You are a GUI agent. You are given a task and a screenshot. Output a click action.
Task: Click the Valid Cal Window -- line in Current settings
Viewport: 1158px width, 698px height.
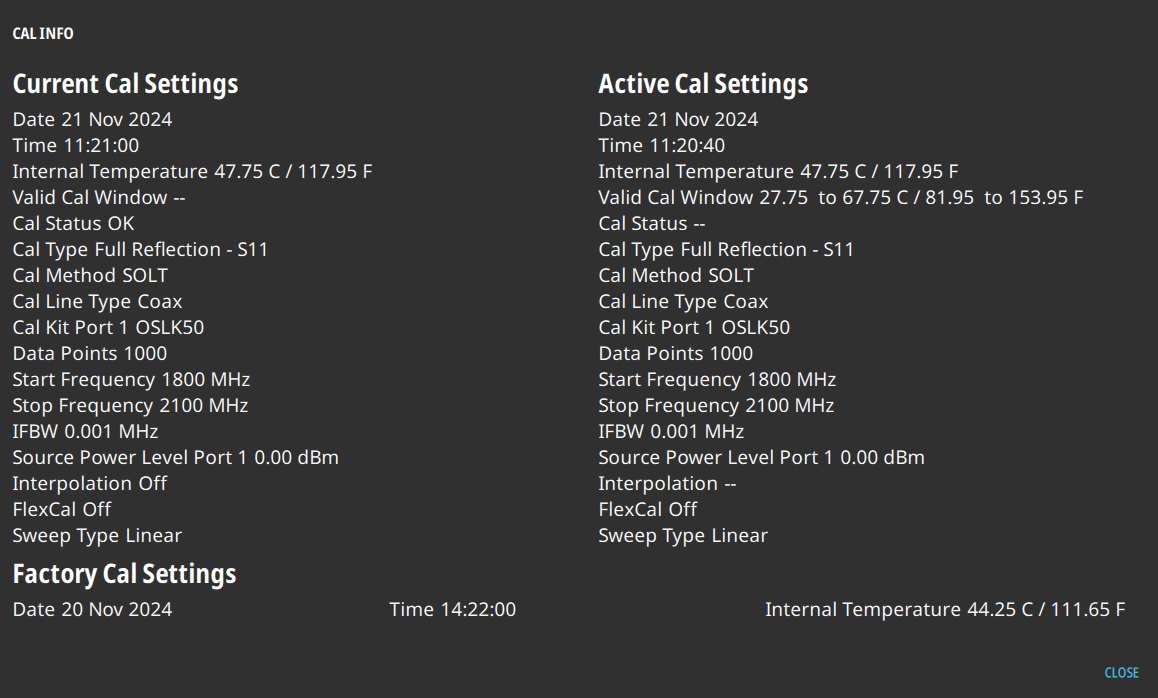[99, 197]
